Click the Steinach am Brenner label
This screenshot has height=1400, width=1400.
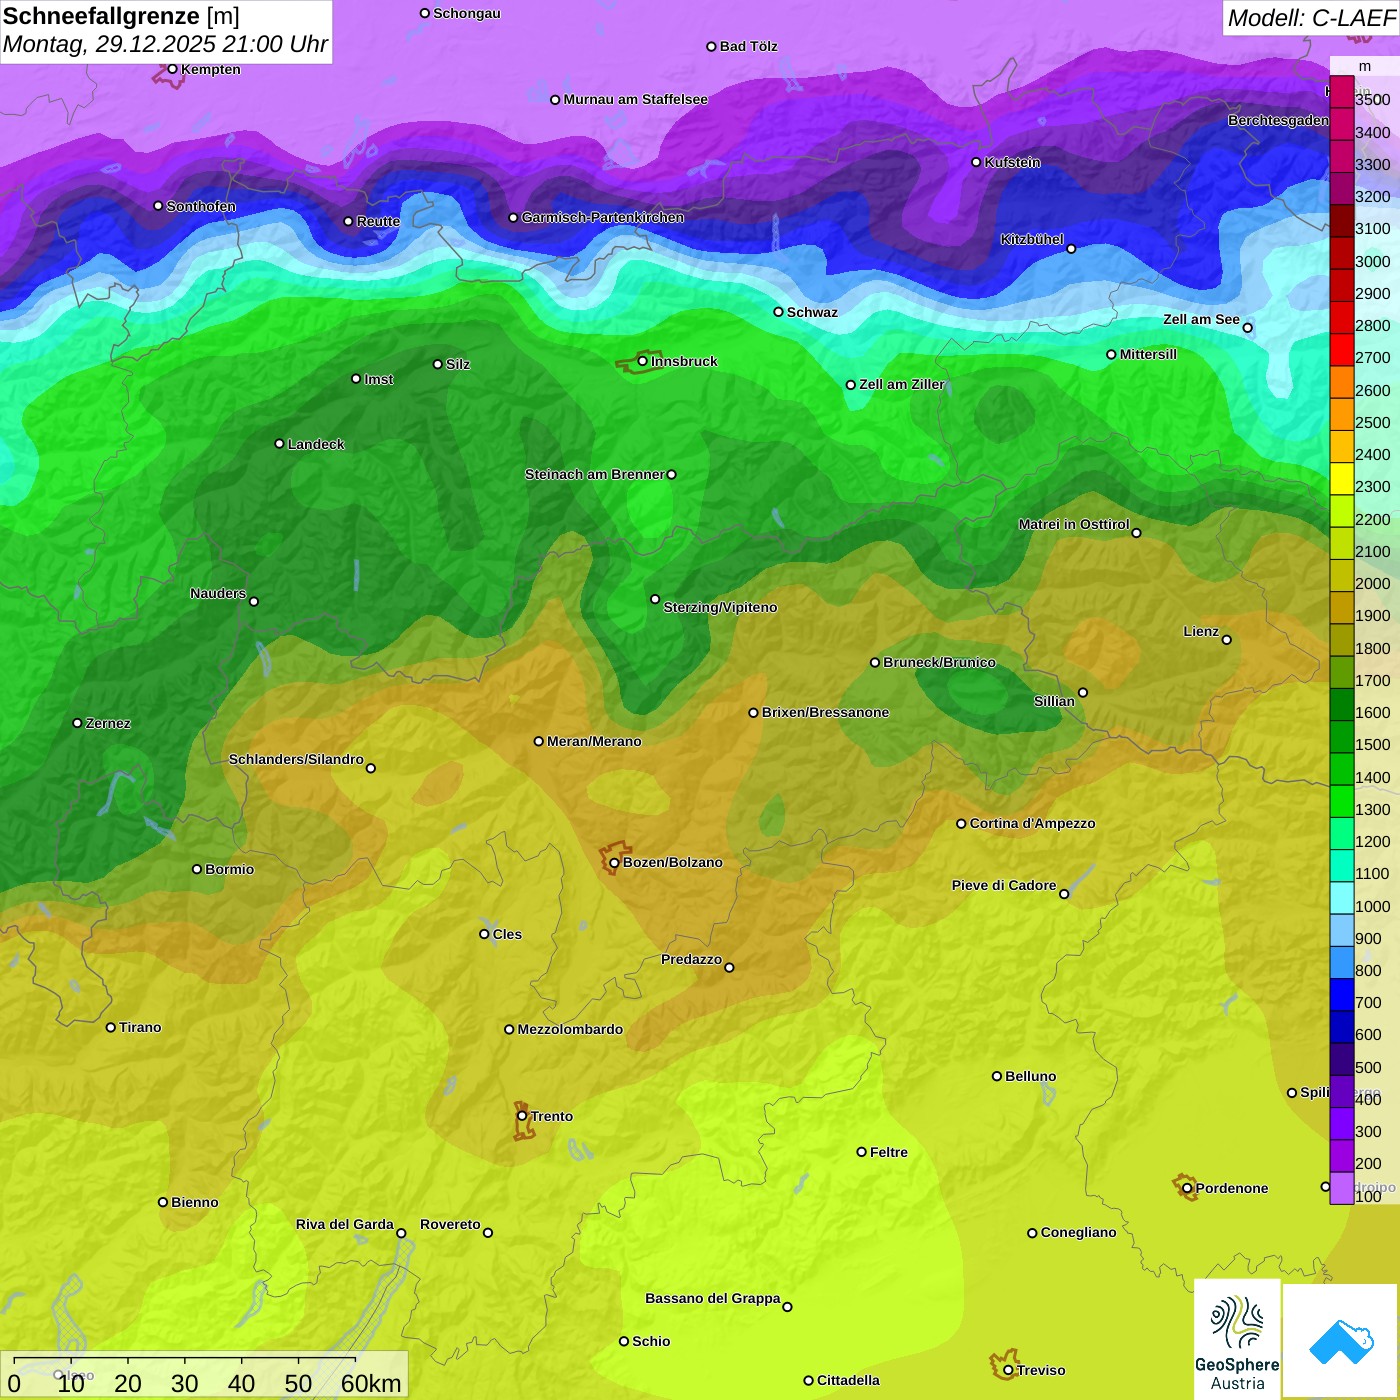tap(594, 474)
